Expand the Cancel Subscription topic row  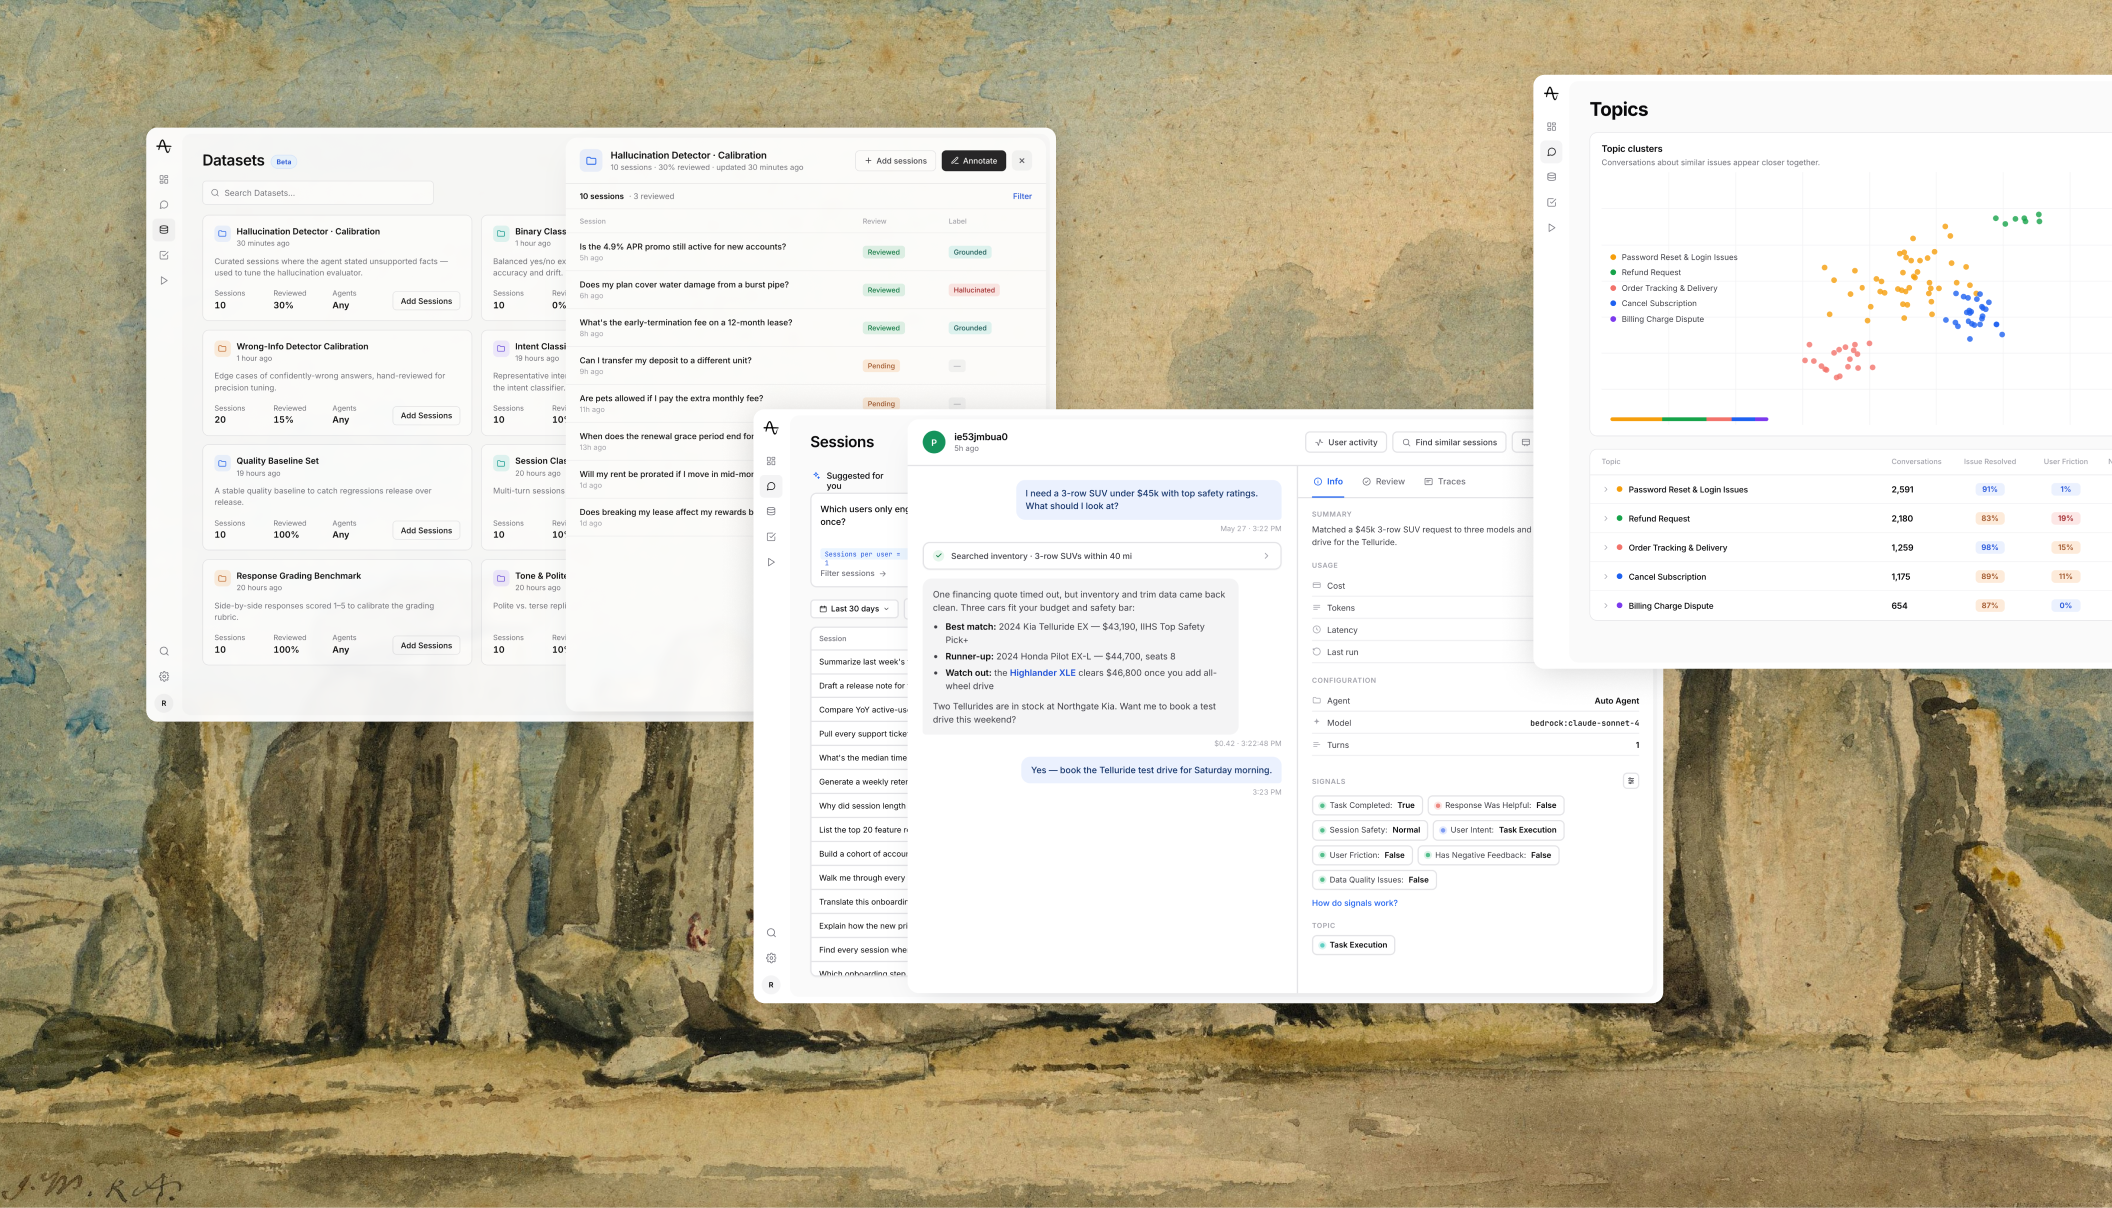click(1606, 577)
